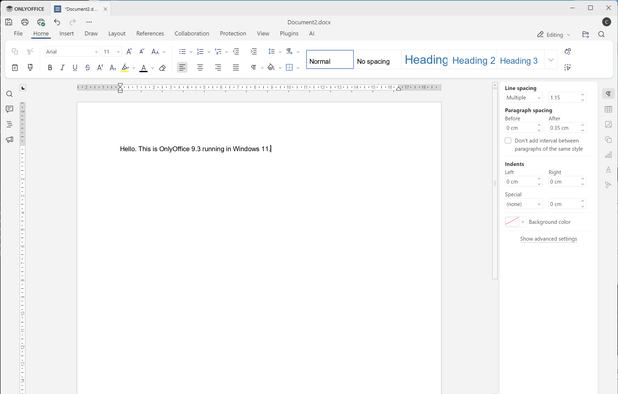Open the Find panel in left sidebar
The height and width of the screenshot is (394, 618).
coord(9,94)
